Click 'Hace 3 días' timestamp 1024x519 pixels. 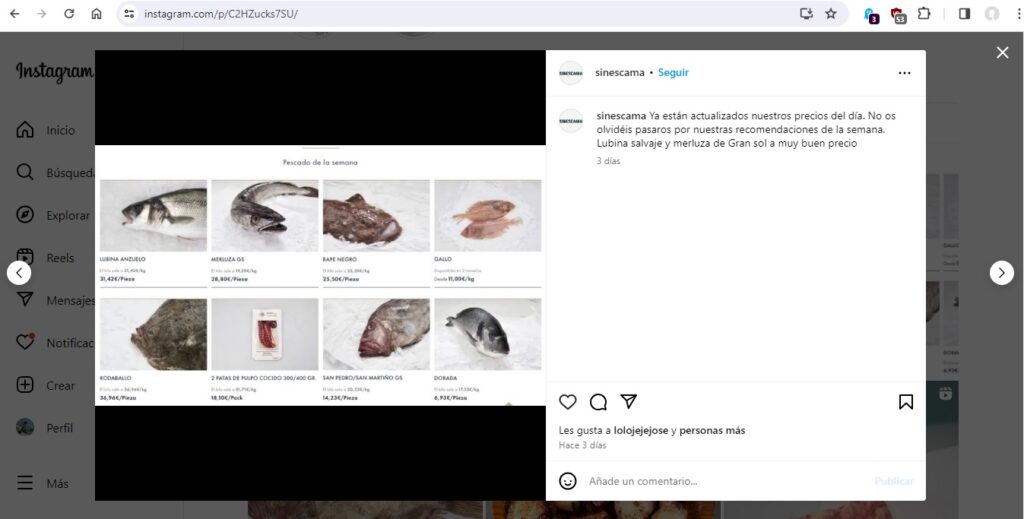pyautogui.click(x=583, y=445)
